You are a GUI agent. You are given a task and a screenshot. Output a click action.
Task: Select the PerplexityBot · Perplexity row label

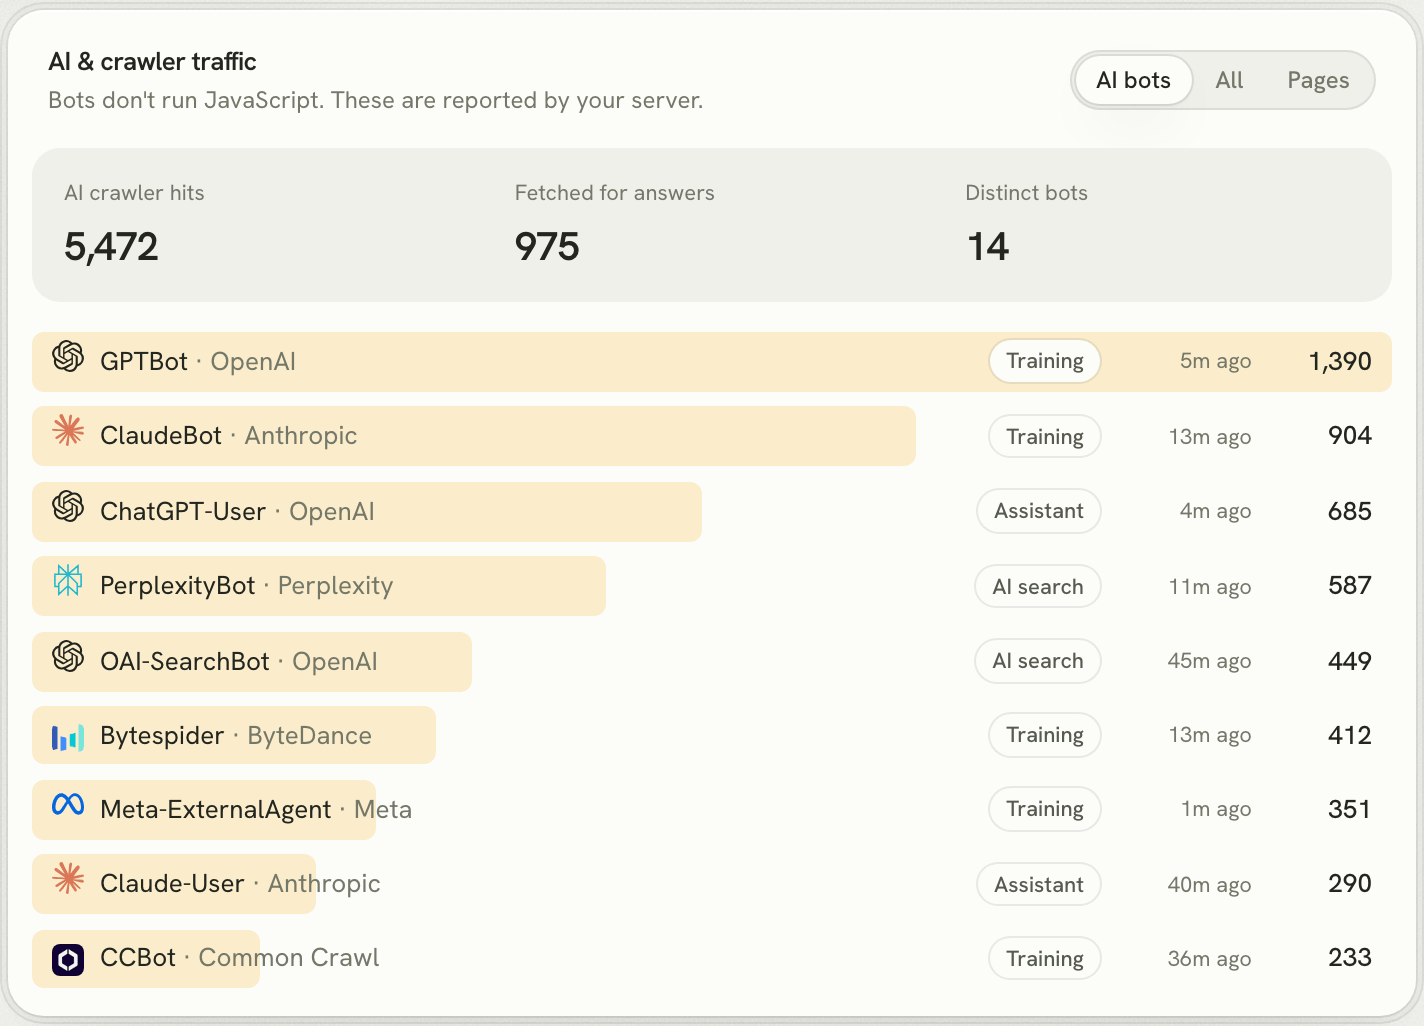[x=247, y=586]
